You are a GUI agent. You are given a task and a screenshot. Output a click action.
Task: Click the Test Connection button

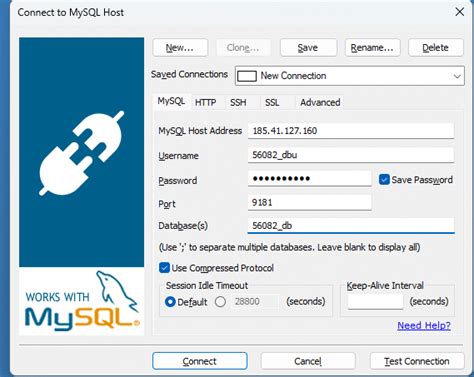[417, 361]
